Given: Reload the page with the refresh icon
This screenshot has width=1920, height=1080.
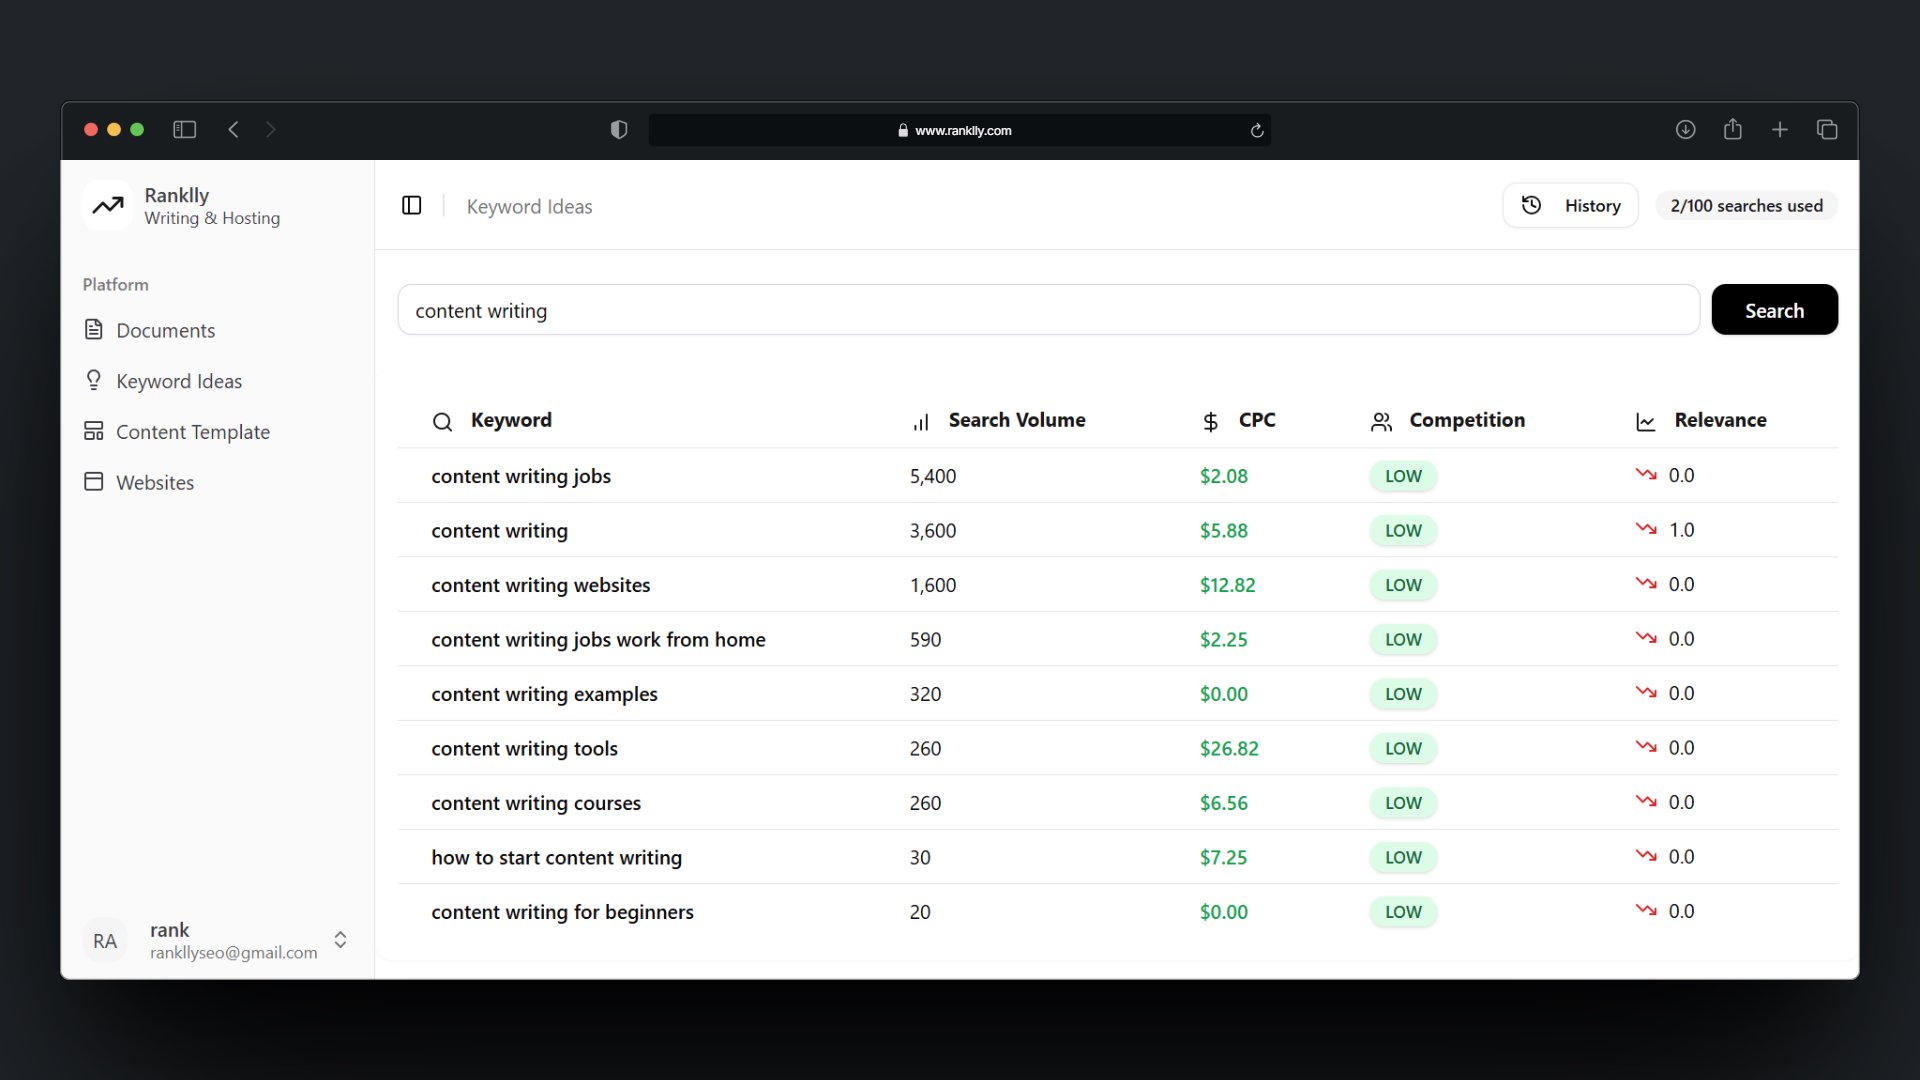Looking at the screenshot, I should point(1257,130).
